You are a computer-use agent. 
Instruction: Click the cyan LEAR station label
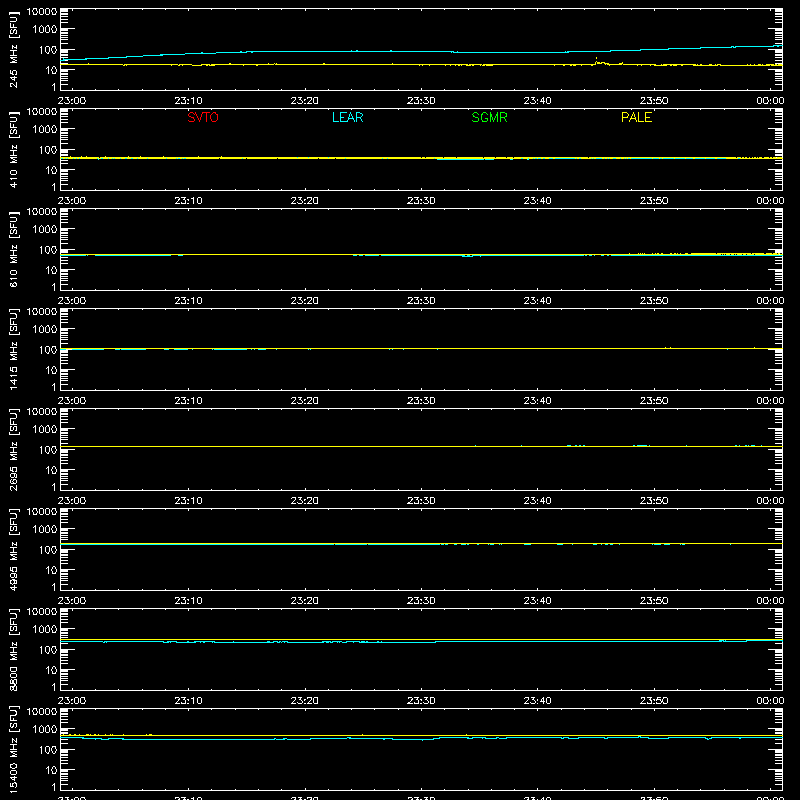(347, 117)
